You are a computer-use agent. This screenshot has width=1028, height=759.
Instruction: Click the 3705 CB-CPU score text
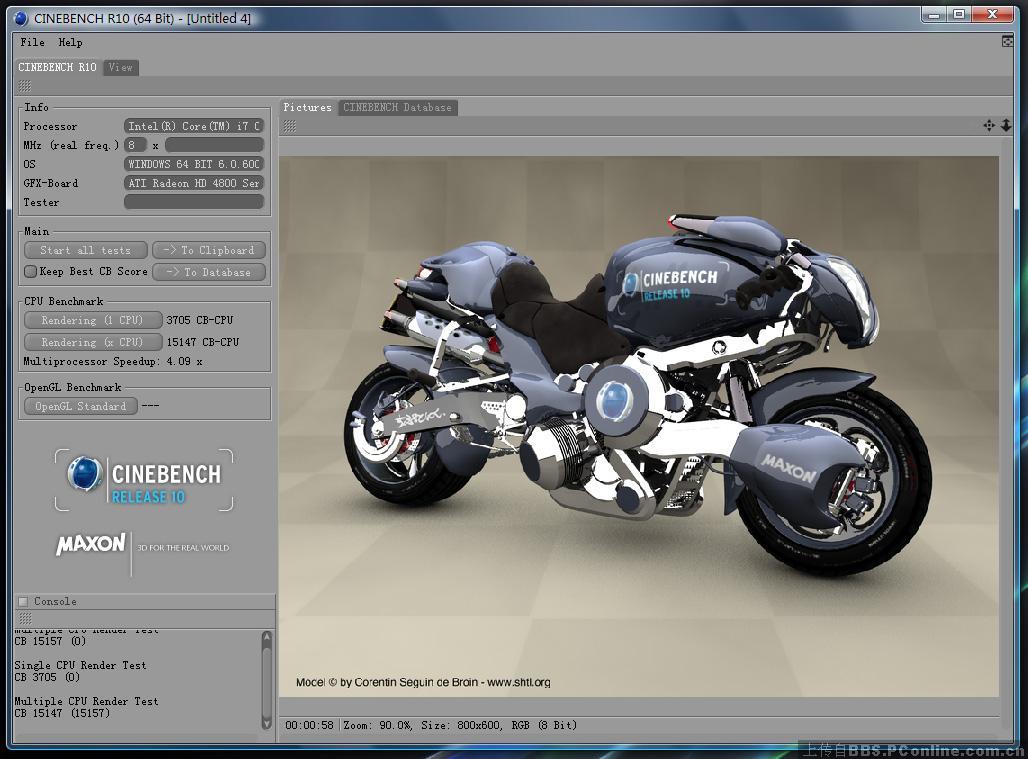[199, 320]
